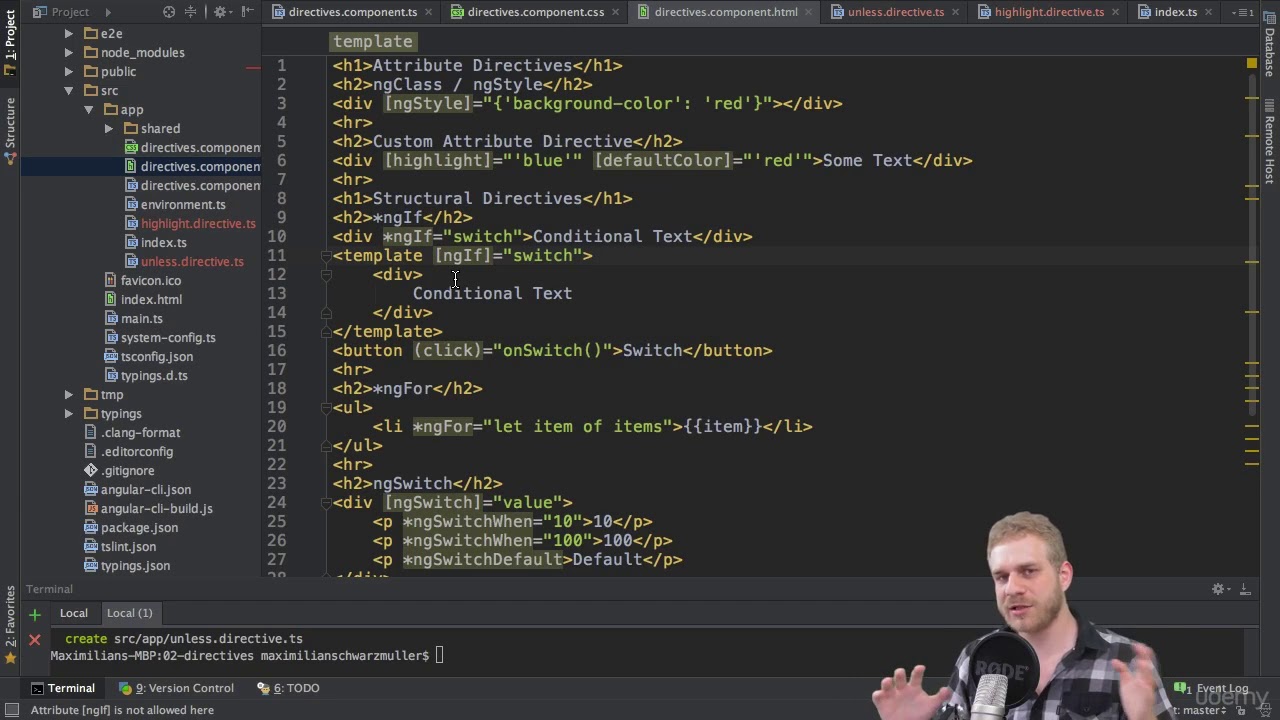This screenshot has height=720, width=1280.
Task: Select the first Local terminal tab
Action: point(73,613)
